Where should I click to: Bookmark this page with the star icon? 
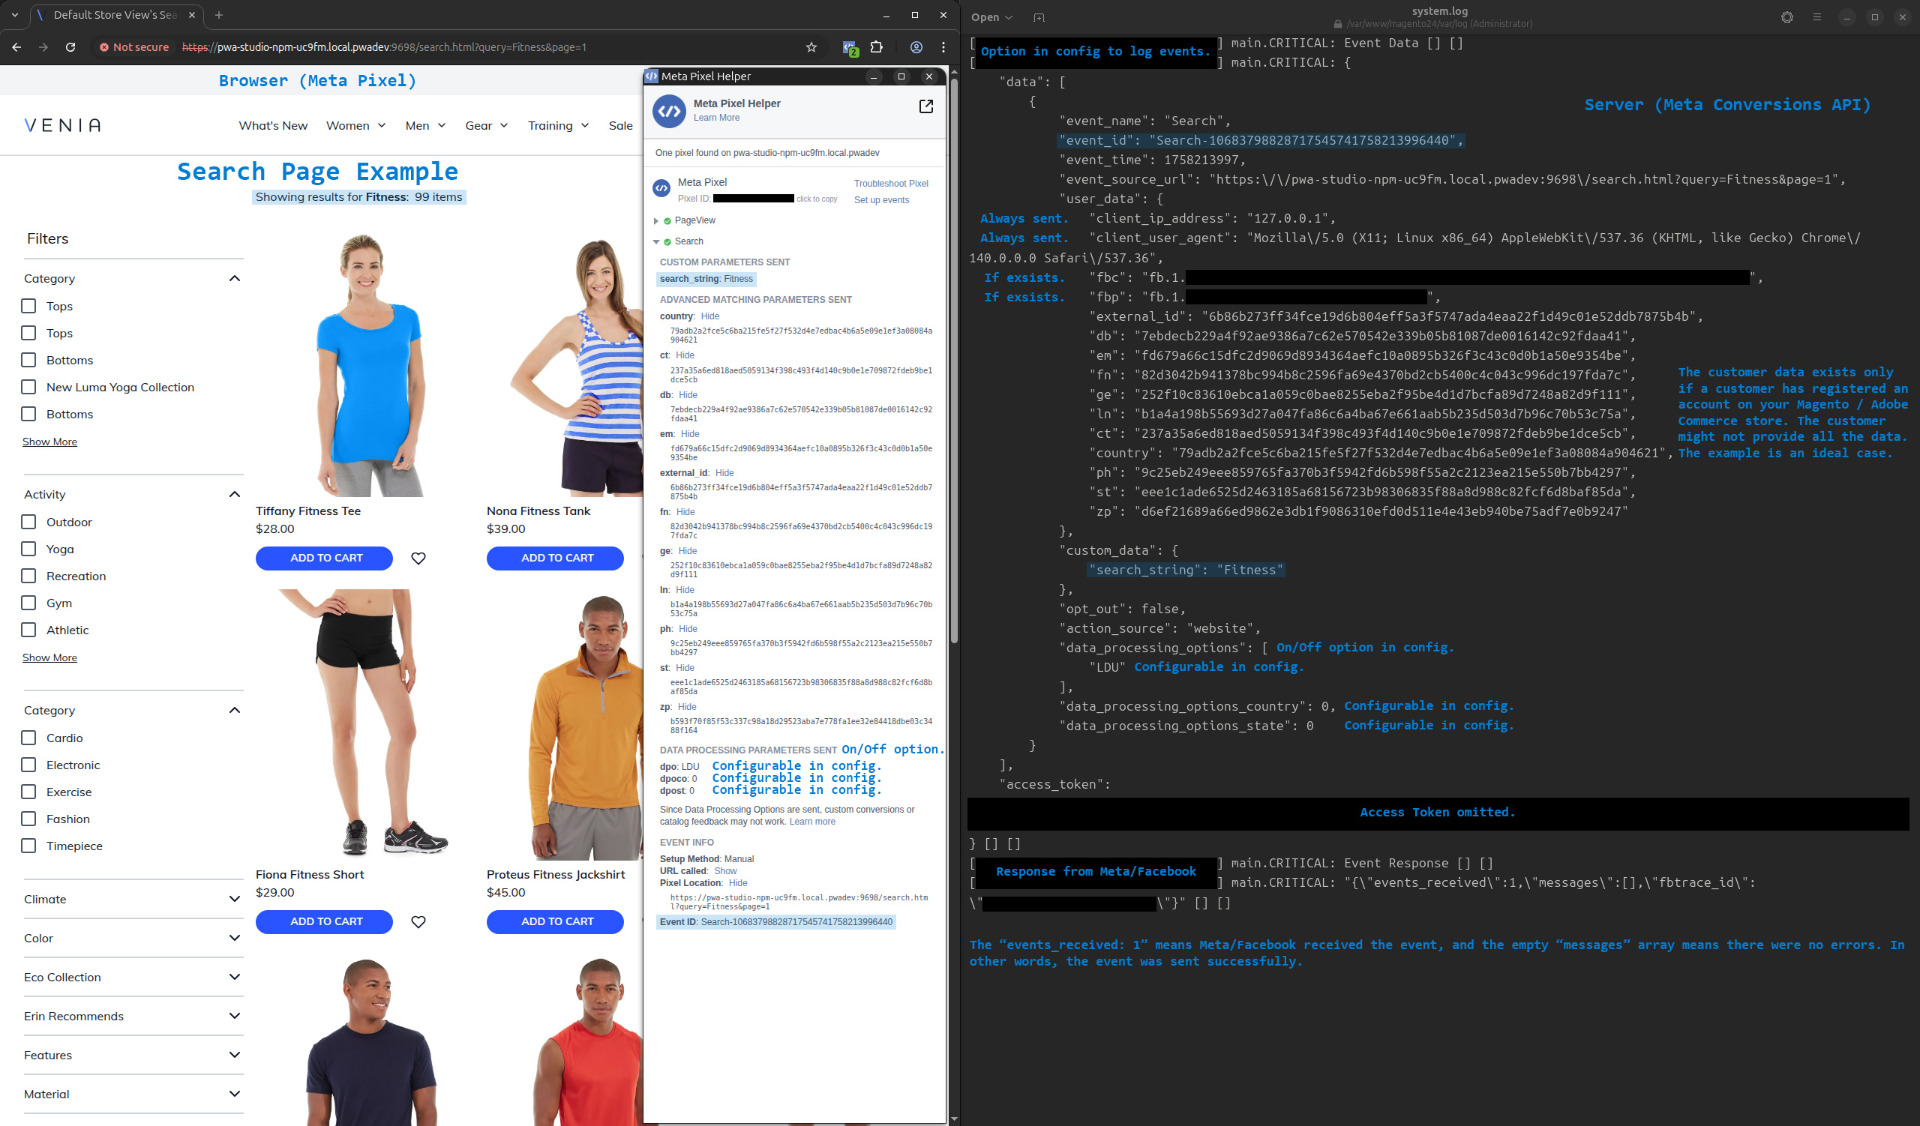pos(811,47)
